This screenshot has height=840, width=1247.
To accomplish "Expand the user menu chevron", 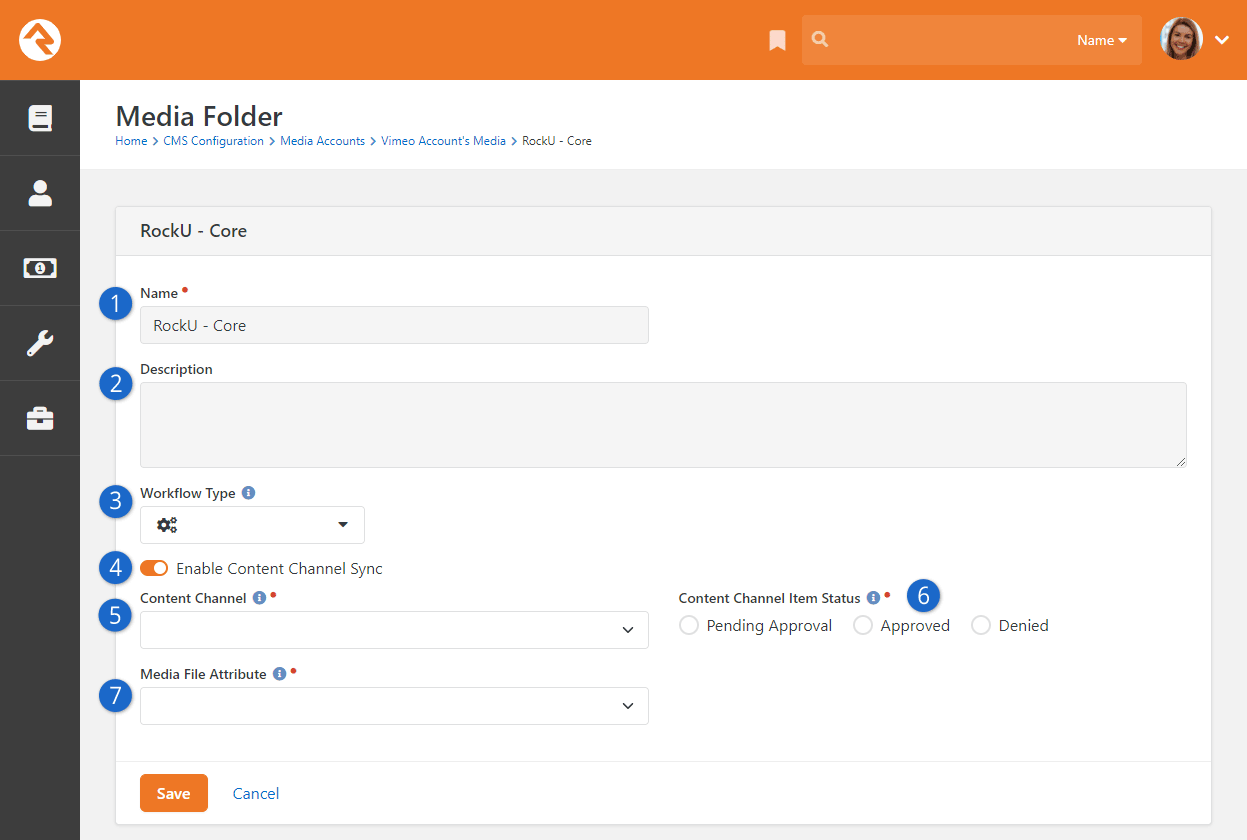I will (1222, 40).
